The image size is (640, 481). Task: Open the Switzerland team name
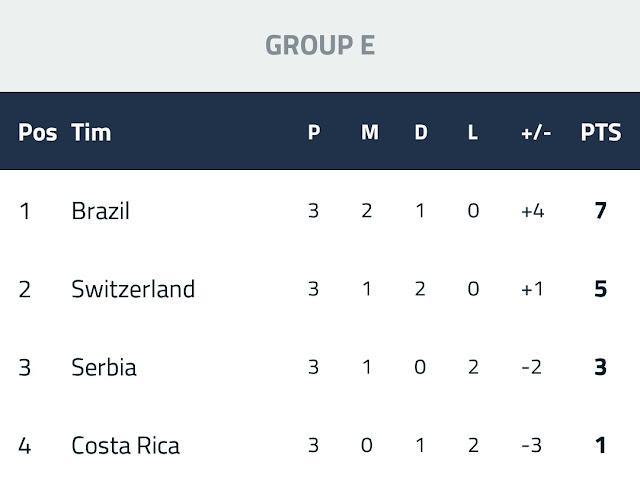pos(133,289)
